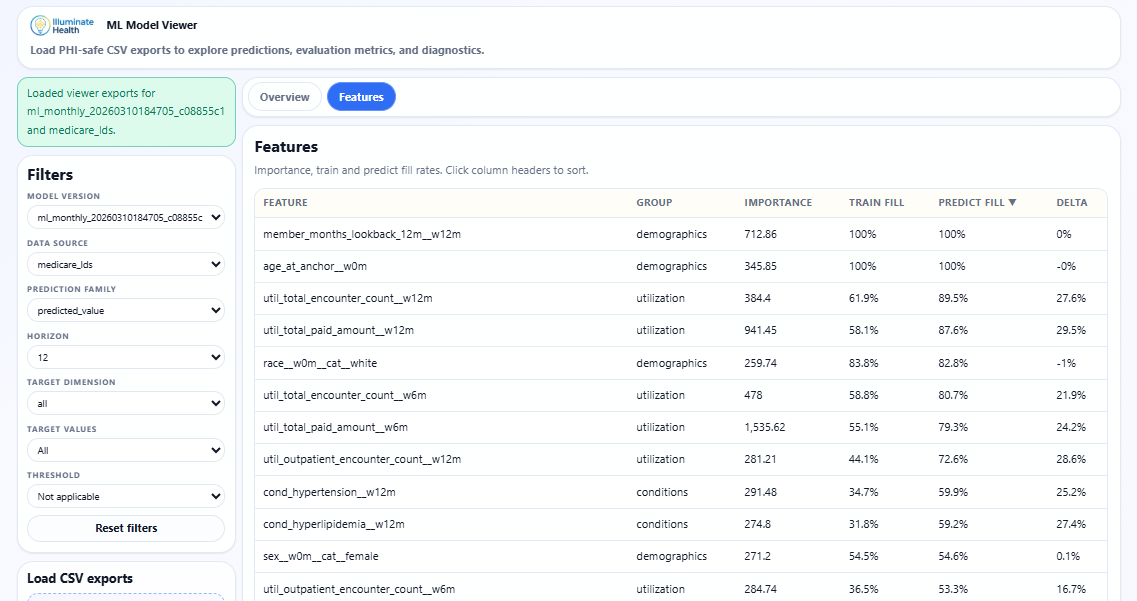The width and height of the screenshot is (1137, 601).
Task: Open the Horizon dropdown
Action: coord(125,357)
